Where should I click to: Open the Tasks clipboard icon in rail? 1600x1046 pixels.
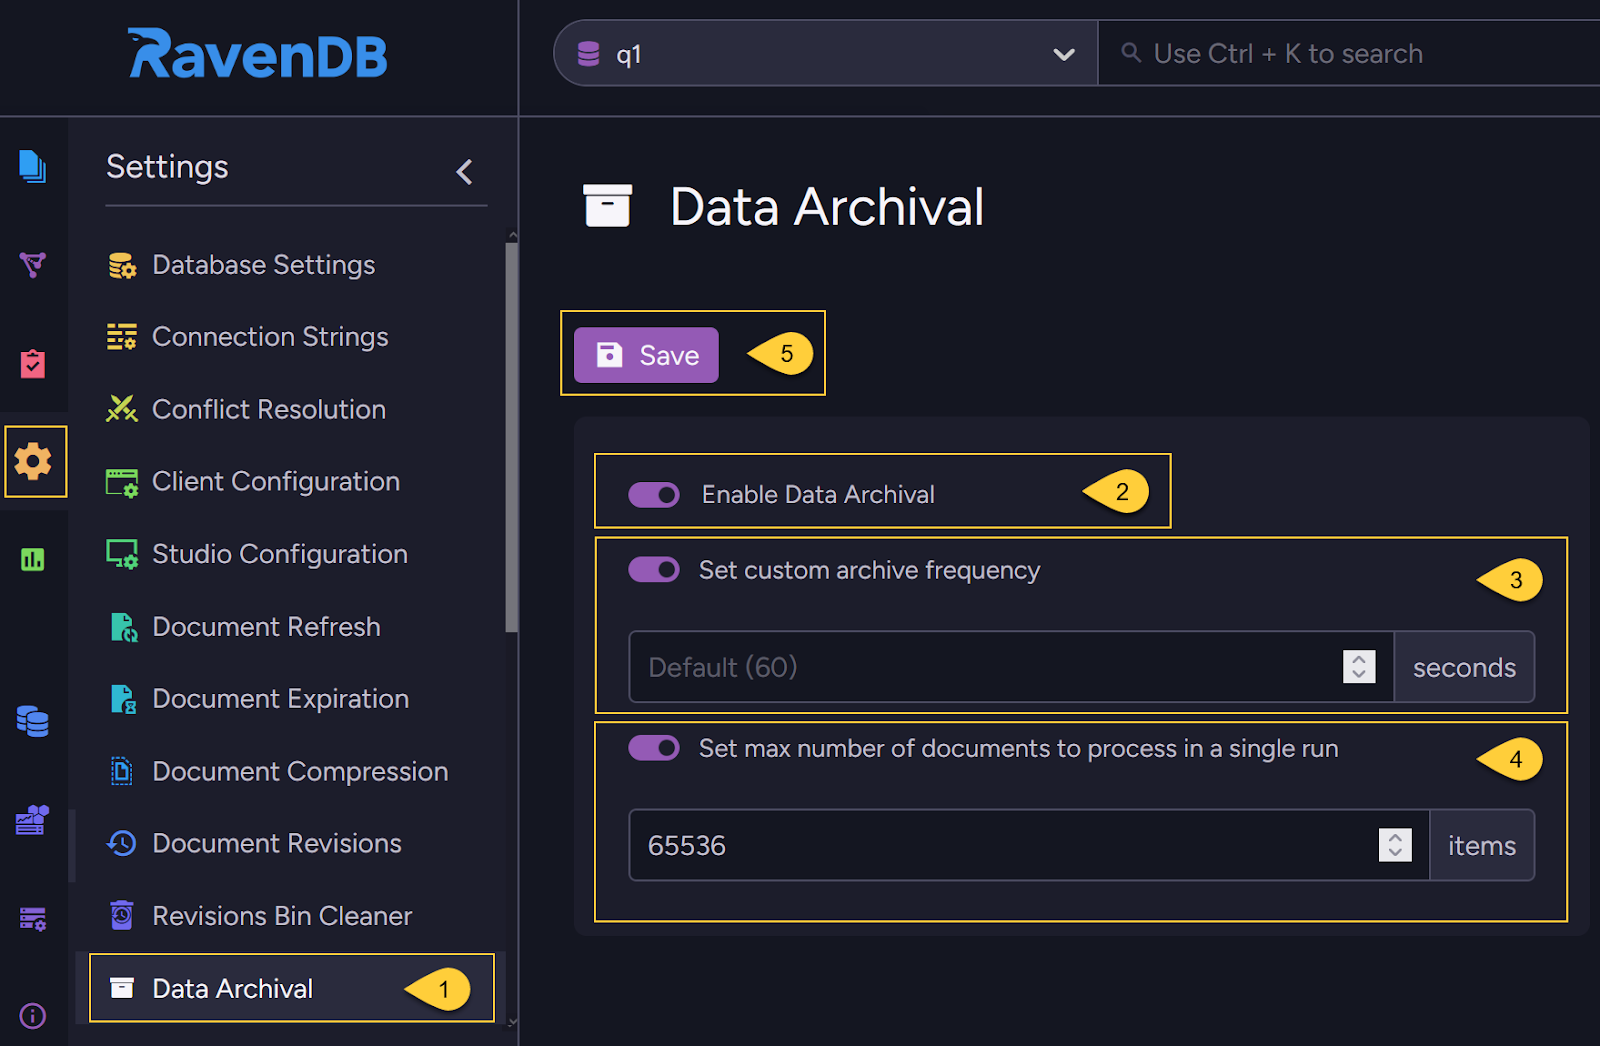click(x=32, y=363)
